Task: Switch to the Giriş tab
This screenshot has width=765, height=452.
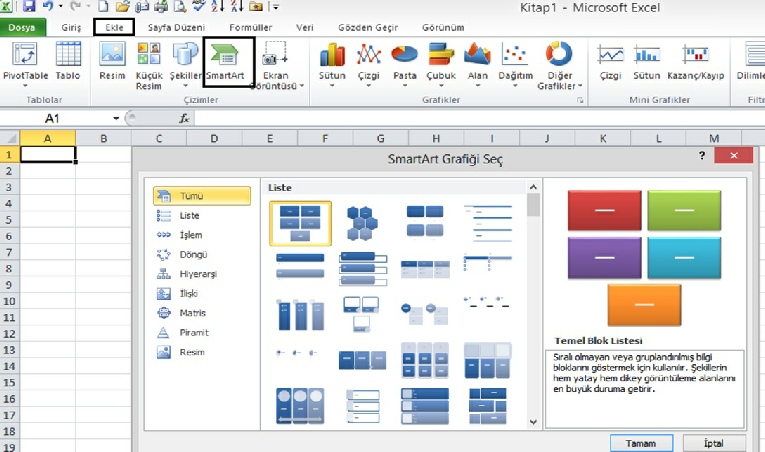Action: pos(71,27)
